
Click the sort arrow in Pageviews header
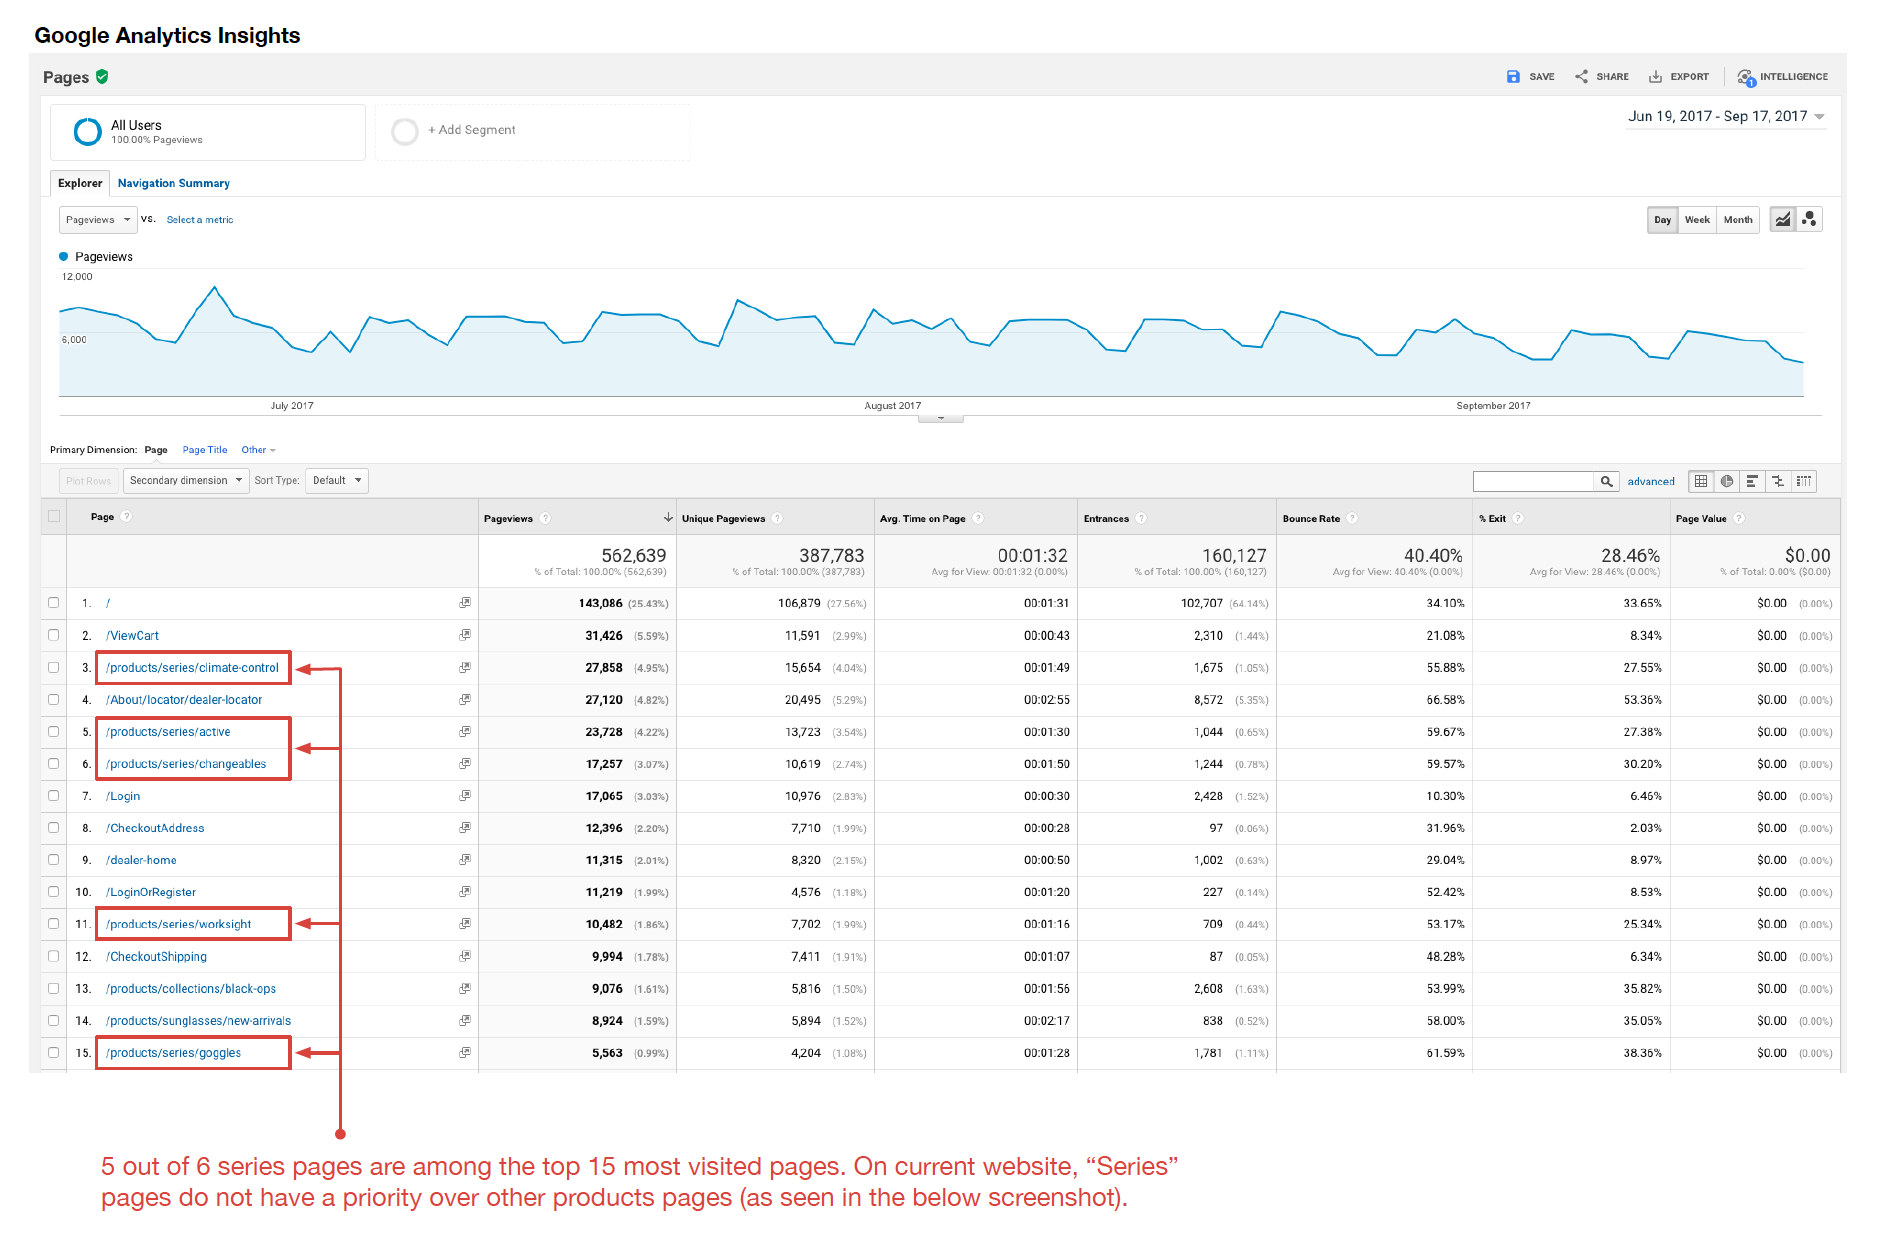[x=668, y=518]
